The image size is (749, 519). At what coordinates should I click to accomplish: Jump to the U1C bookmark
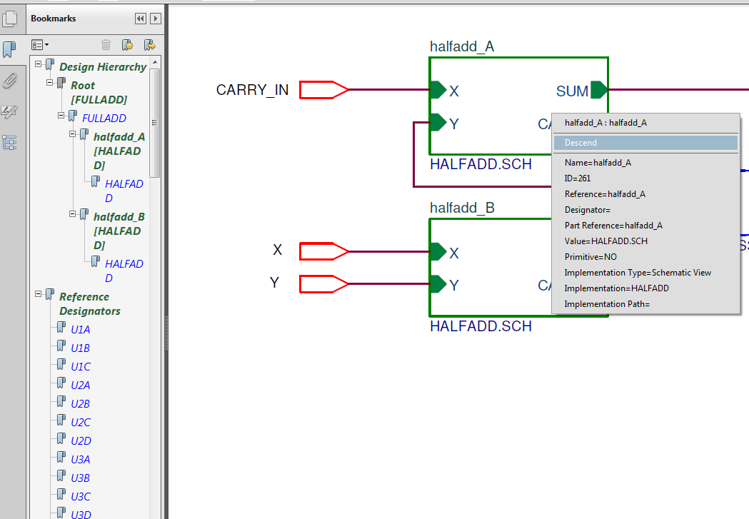81,367
